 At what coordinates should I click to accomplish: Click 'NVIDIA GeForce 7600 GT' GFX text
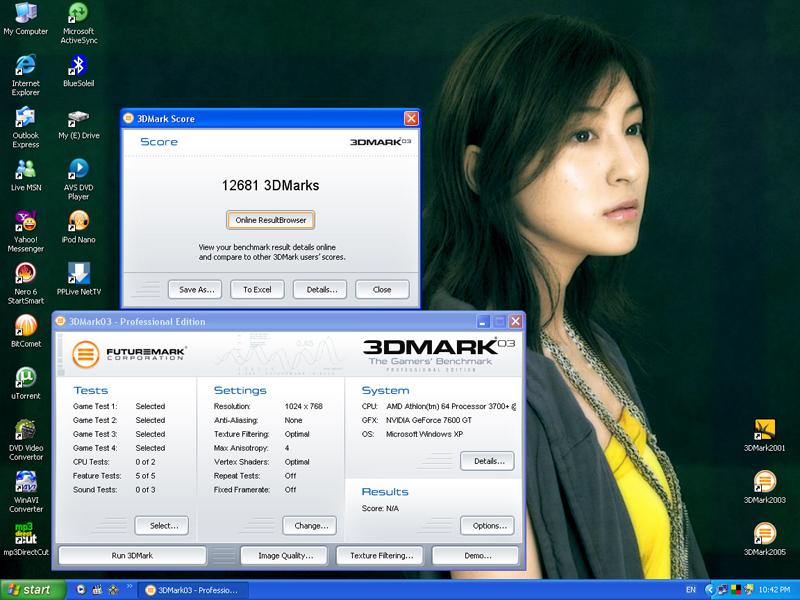click(x=429, y=420)
